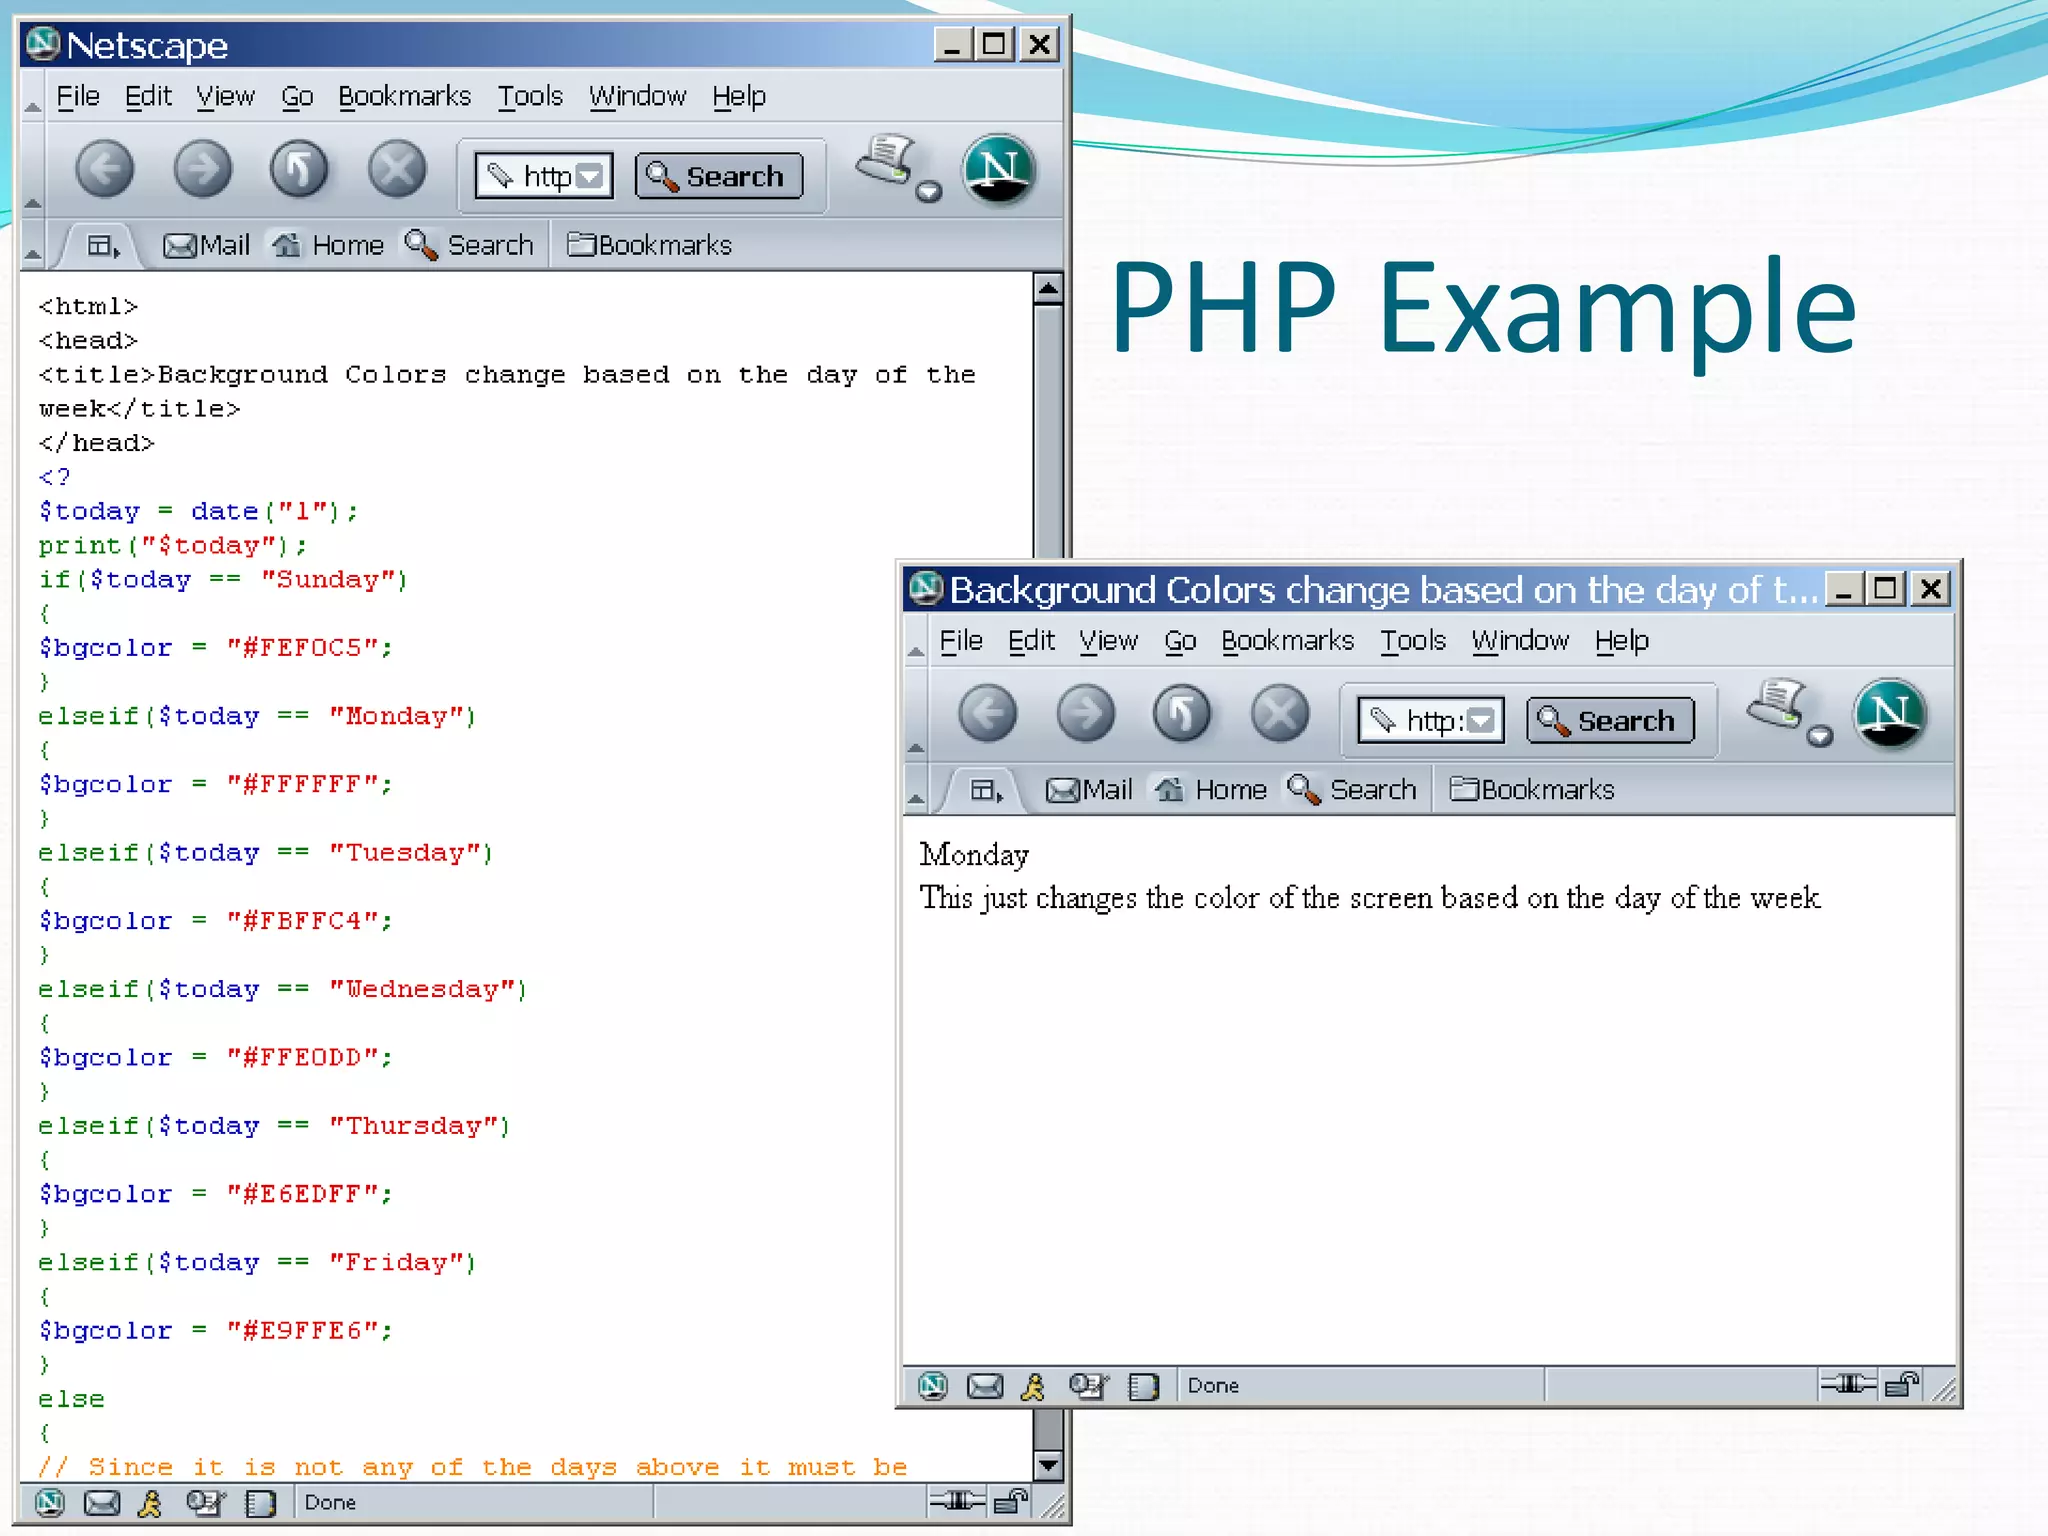The height and width of the screenshot is (1536, 2048).
Task: Click http: location field in Background Colors window
Action: (x=1431, y=720)
